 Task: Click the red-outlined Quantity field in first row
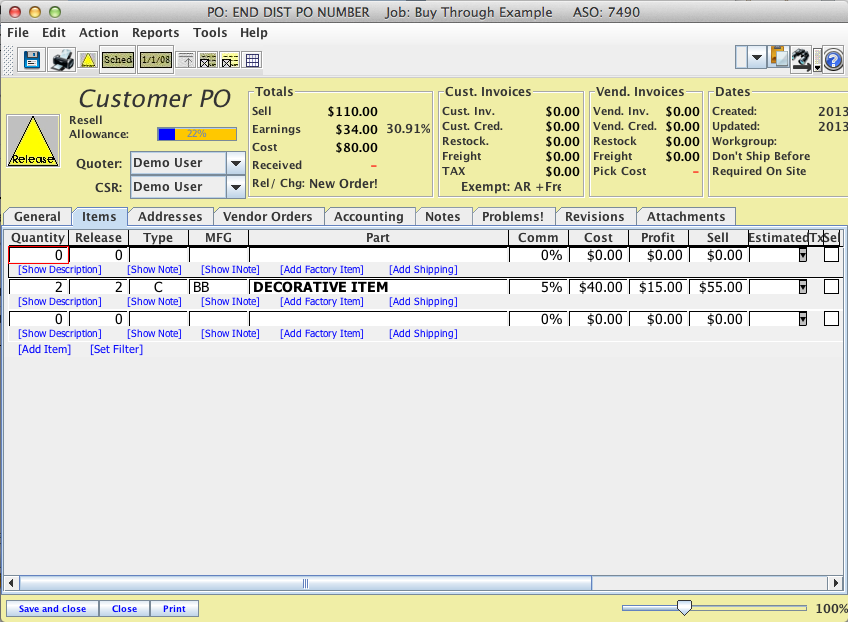pos(38,255)
